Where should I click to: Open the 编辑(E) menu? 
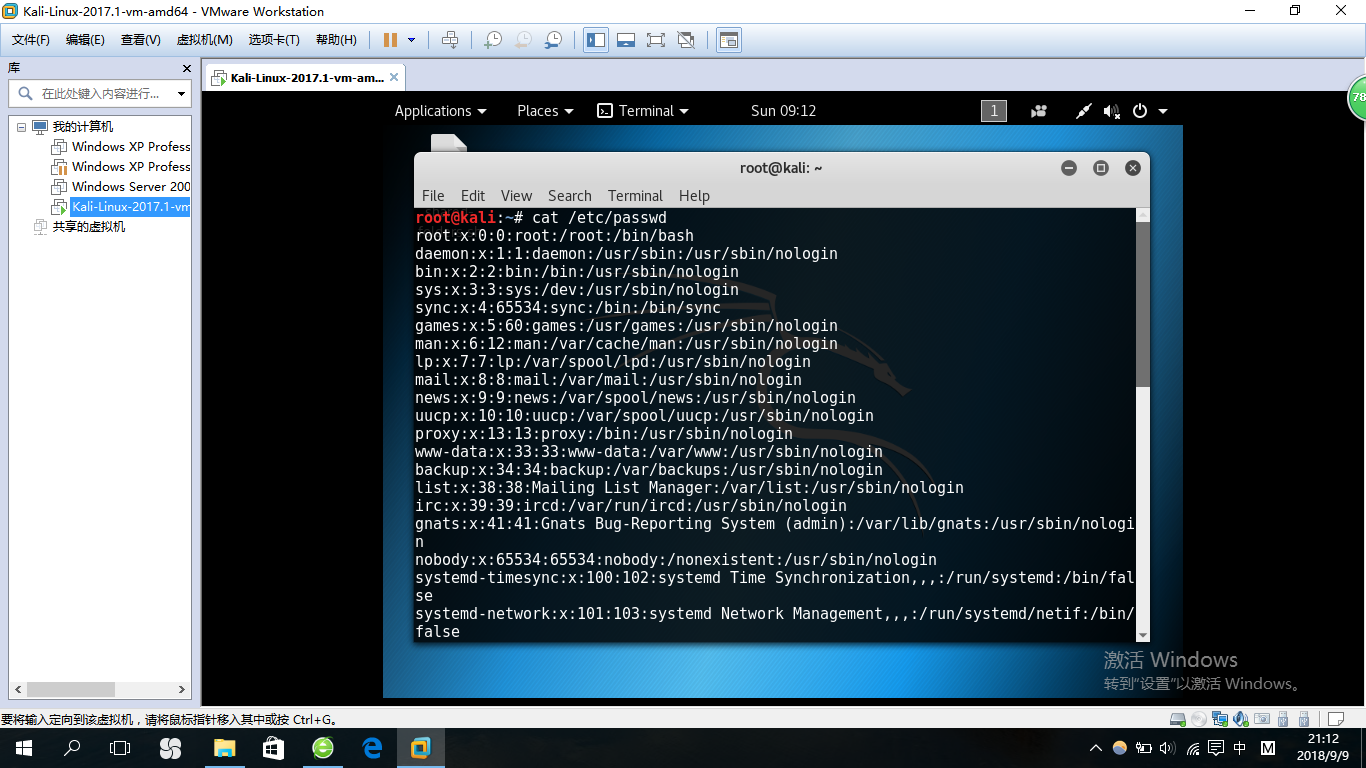click(x=85, y=40)
